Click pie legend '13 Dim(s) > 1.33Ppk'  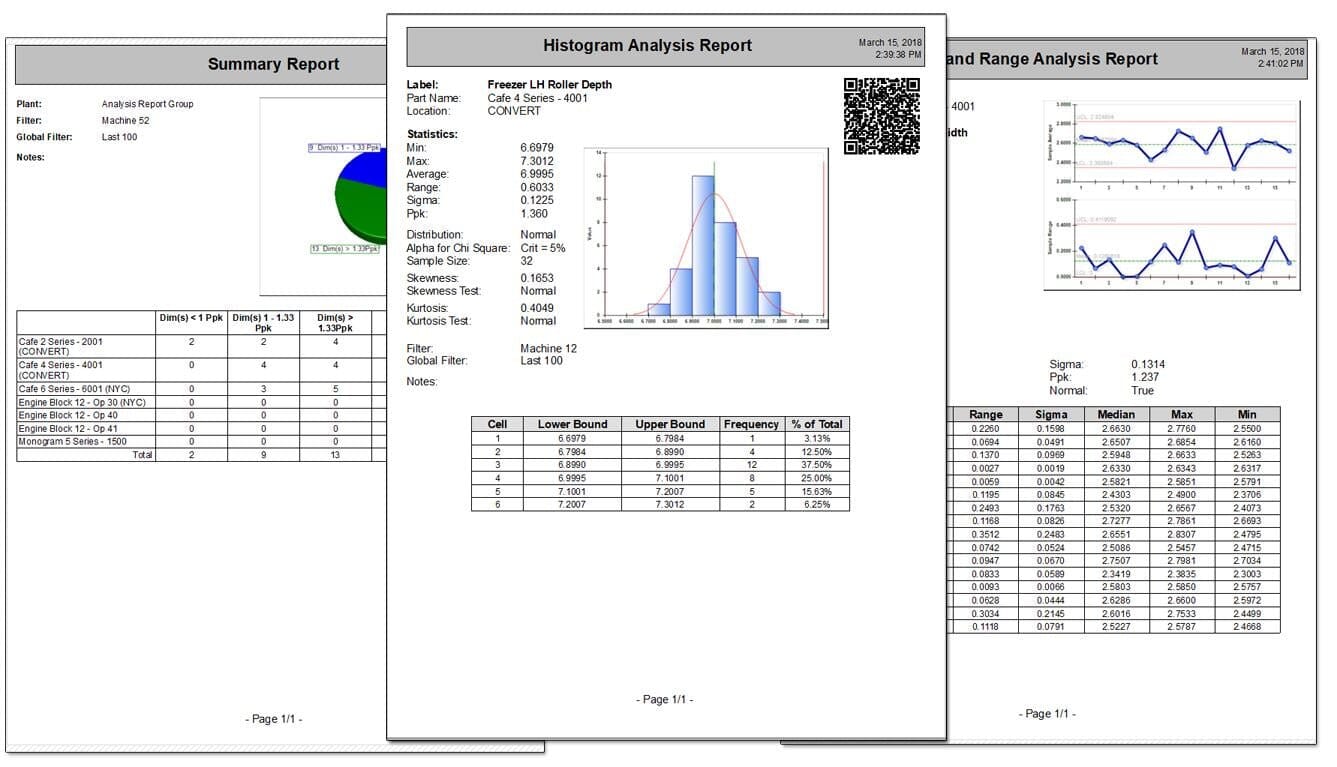pyautogui.click(x=345, y=249)
